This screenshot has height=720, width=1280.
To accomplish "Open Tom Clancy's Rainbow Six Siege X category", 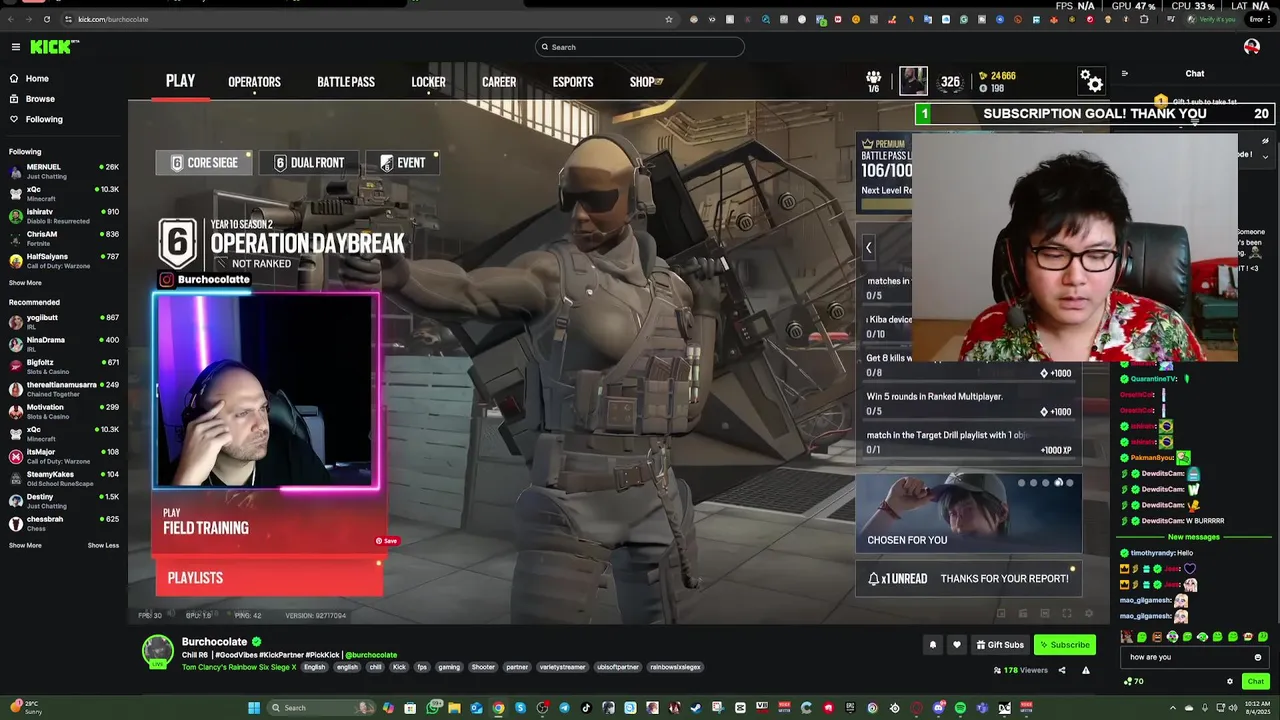I will (x=239, y=667).
